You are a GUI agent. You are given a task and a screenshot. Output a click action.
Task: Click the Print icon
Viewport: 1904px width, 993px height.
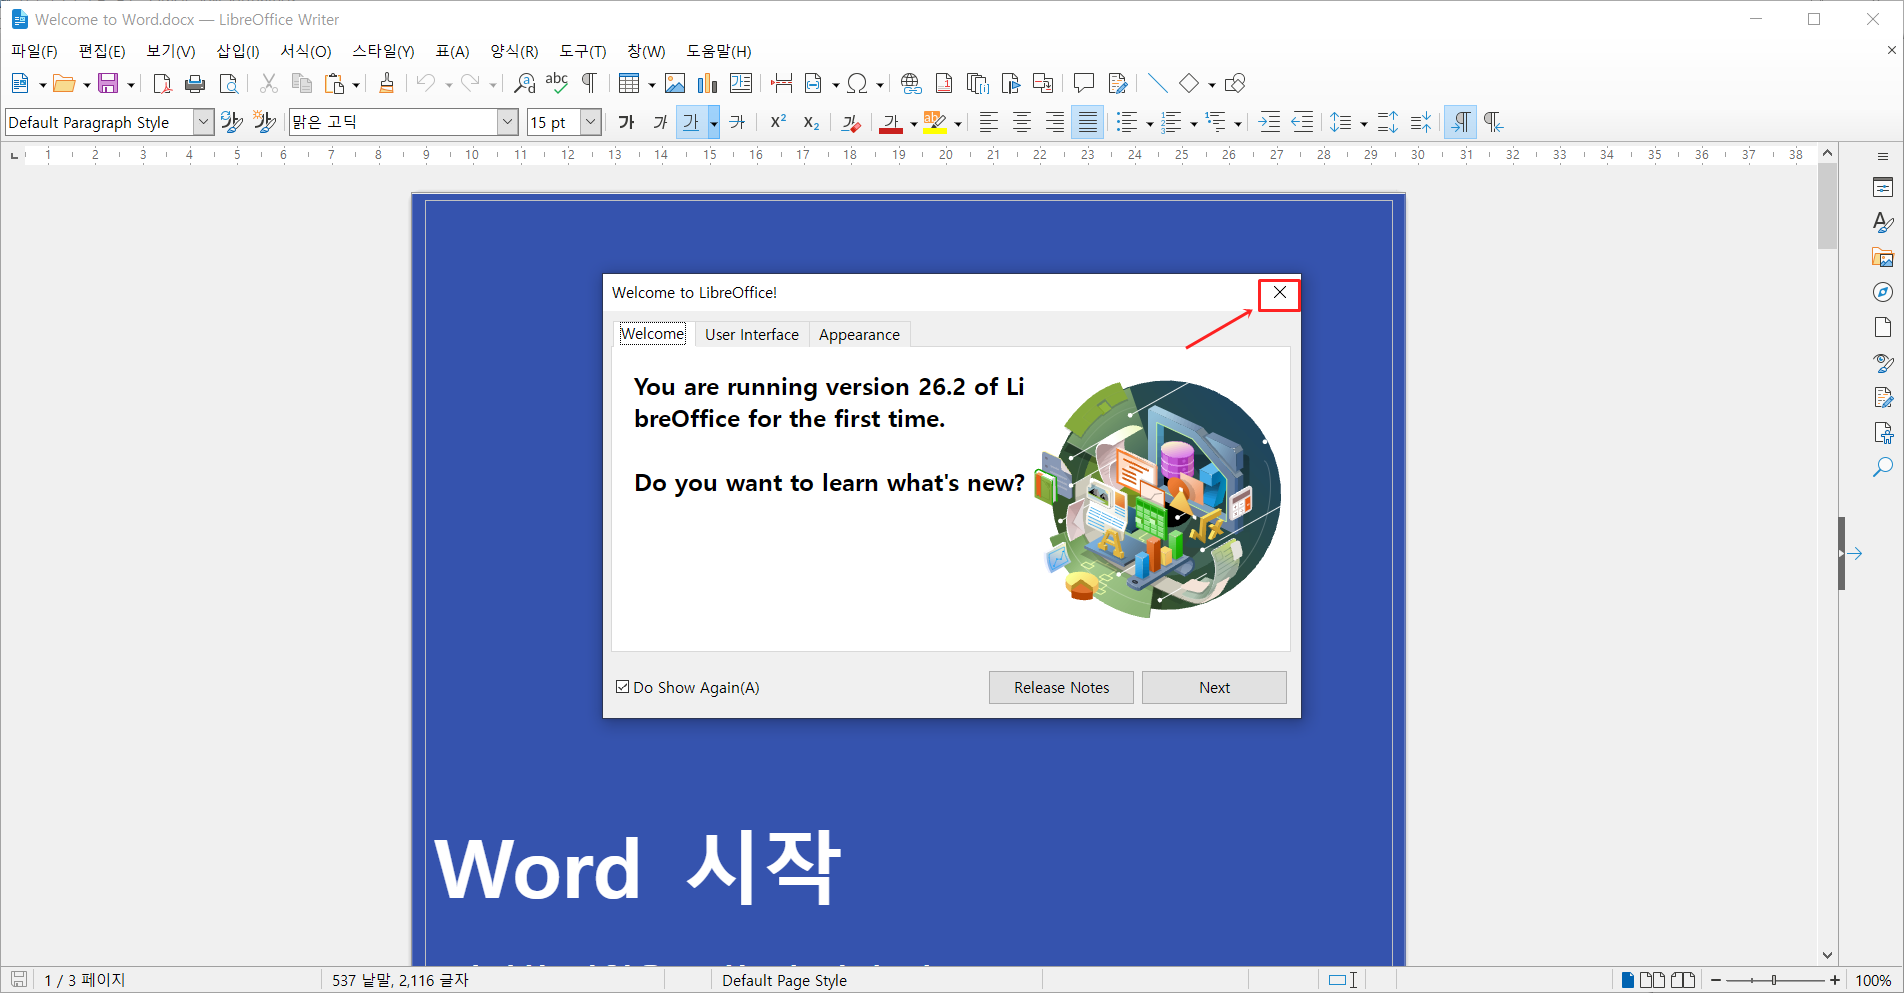tap(195, 84)
